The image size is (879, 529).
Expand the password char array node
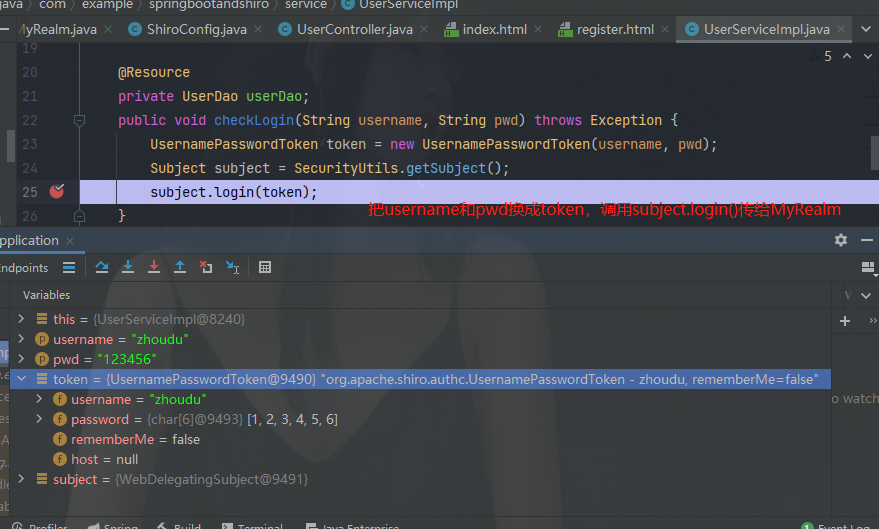pyautogui.click(x=40, y=419)
